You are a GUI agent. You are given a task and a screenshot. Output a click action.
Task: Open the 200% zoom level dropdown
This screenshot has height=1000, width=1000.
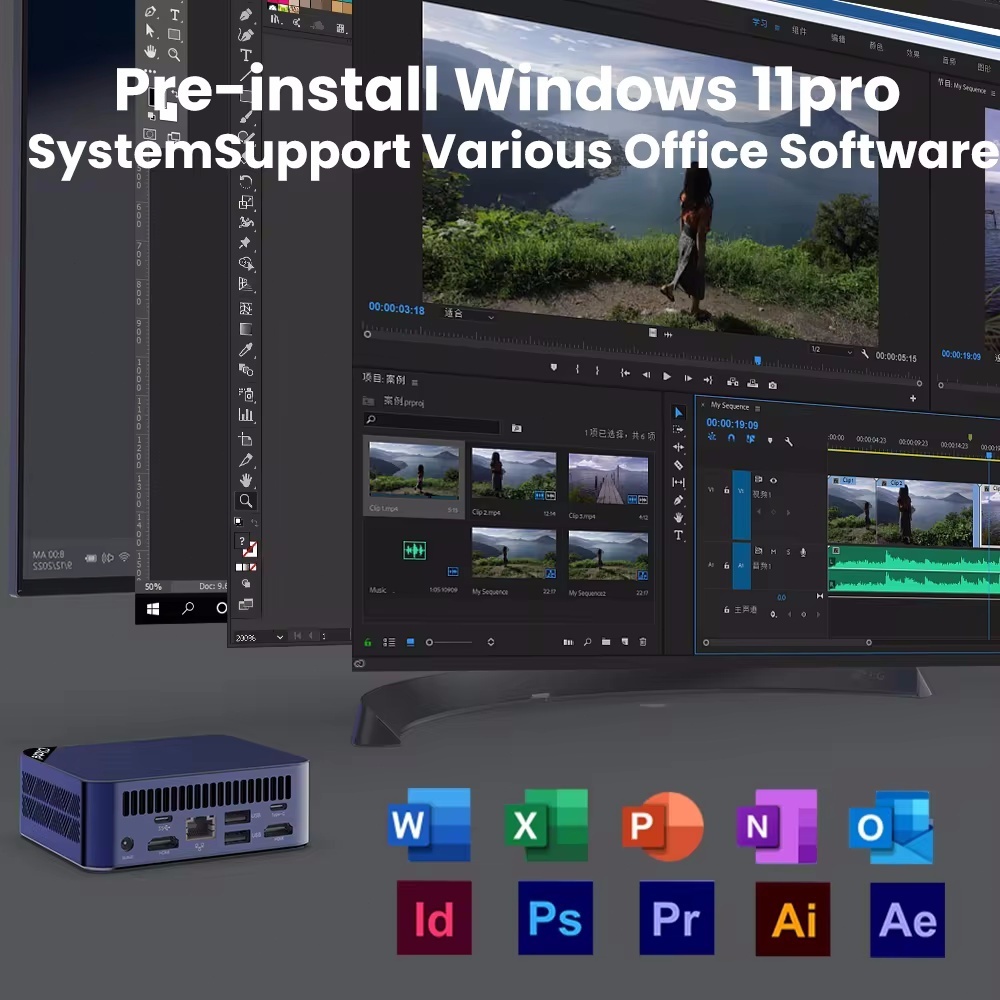279,637
